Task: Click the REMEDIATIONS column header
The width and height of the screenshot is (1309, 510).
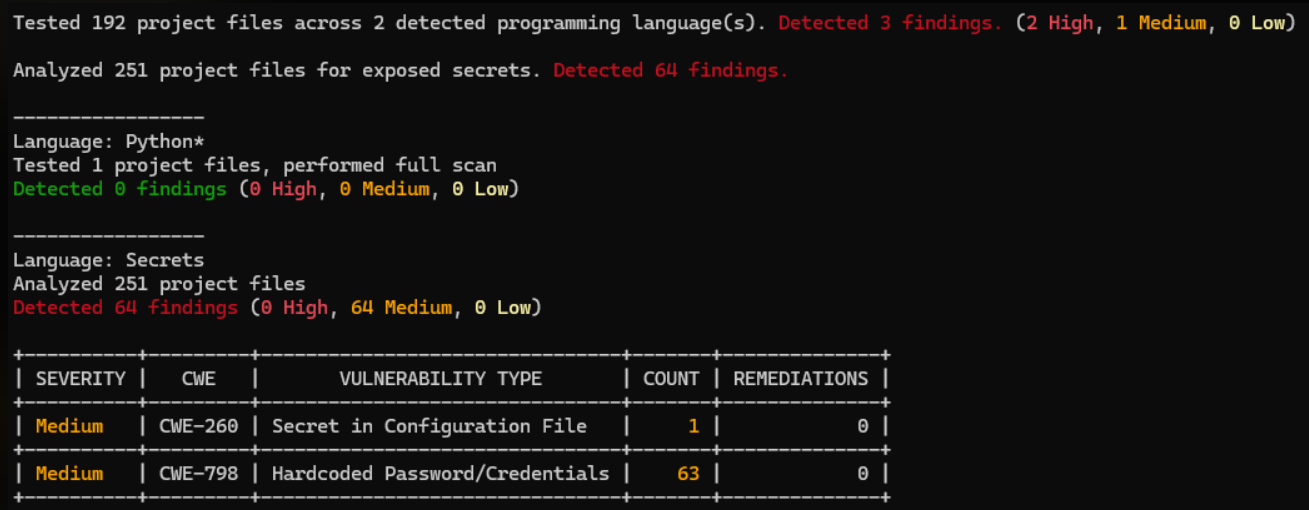Action: [801, 379]
